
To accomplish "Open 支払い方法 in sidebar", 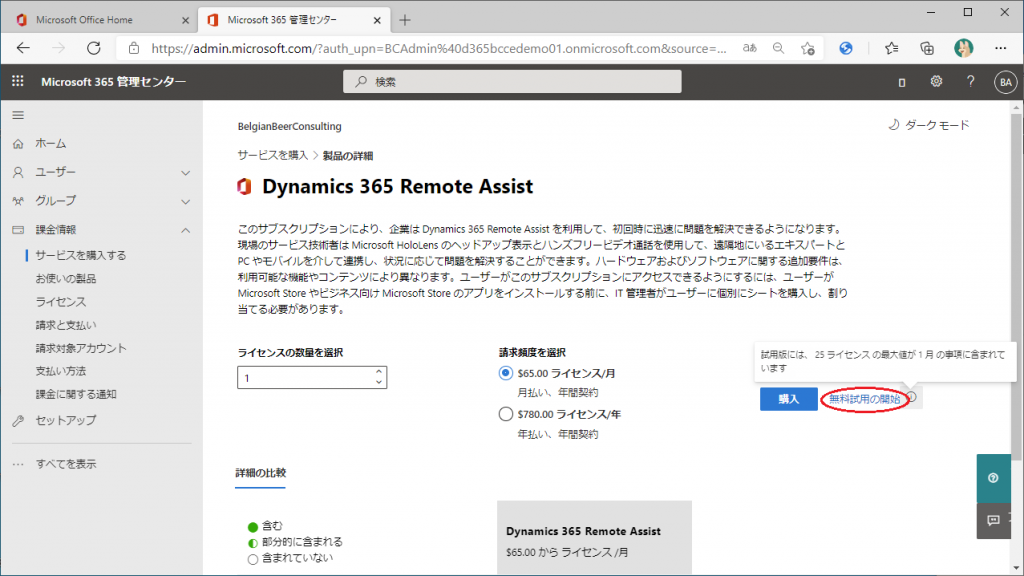I will point(61,372).
